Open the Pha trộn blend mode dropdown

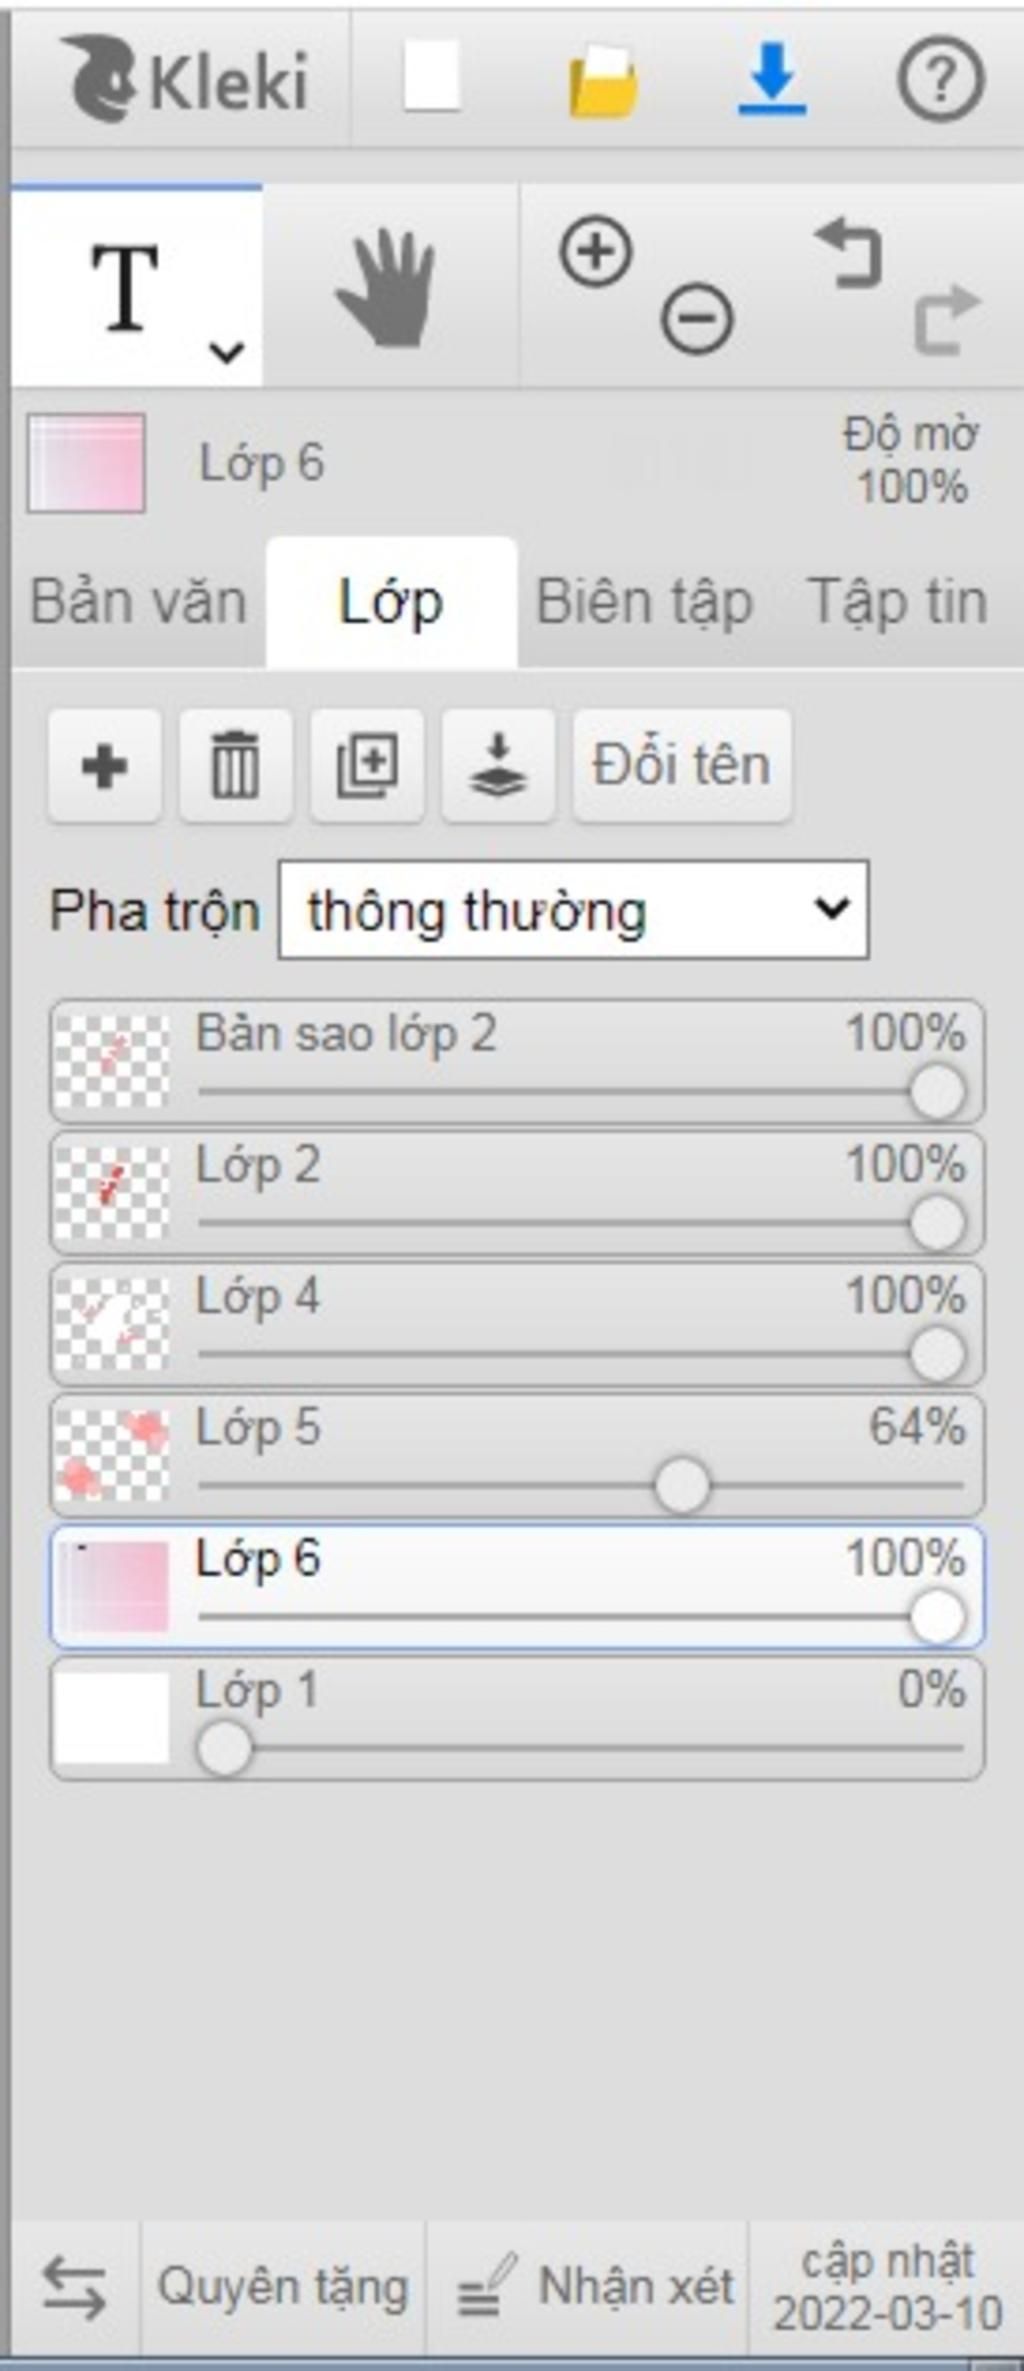(573, 910)
